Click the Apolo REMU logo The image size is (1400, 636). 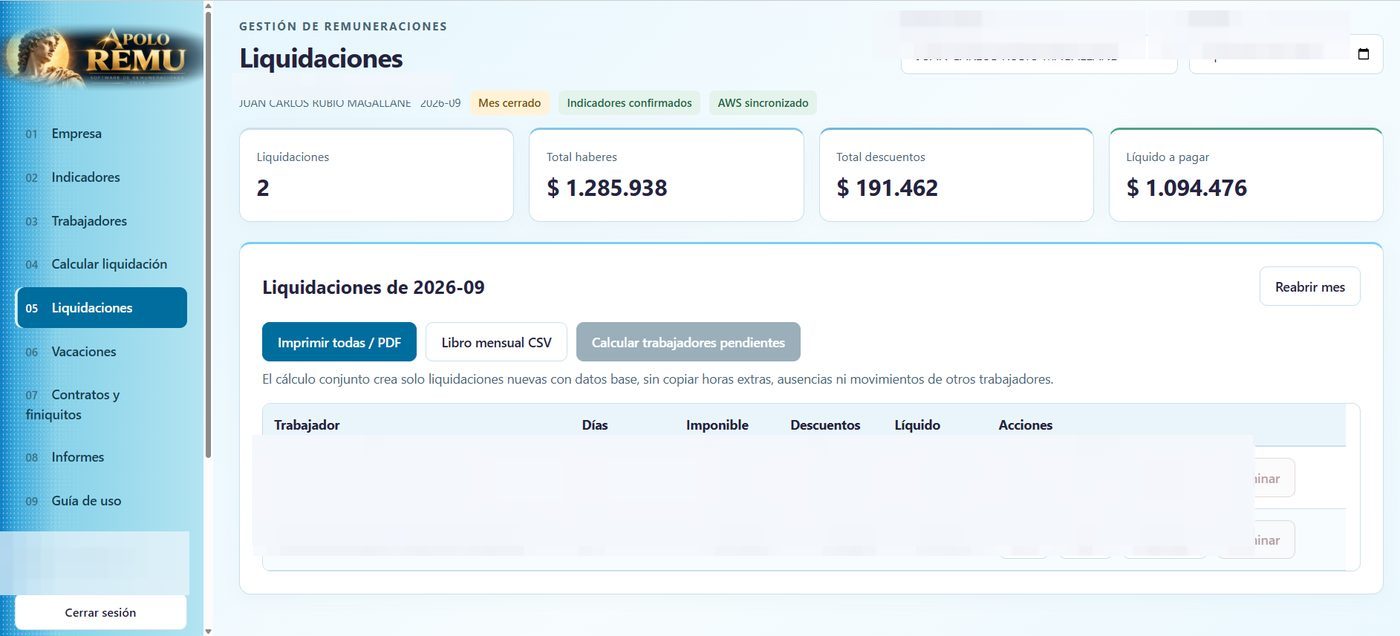click(104, 55)
